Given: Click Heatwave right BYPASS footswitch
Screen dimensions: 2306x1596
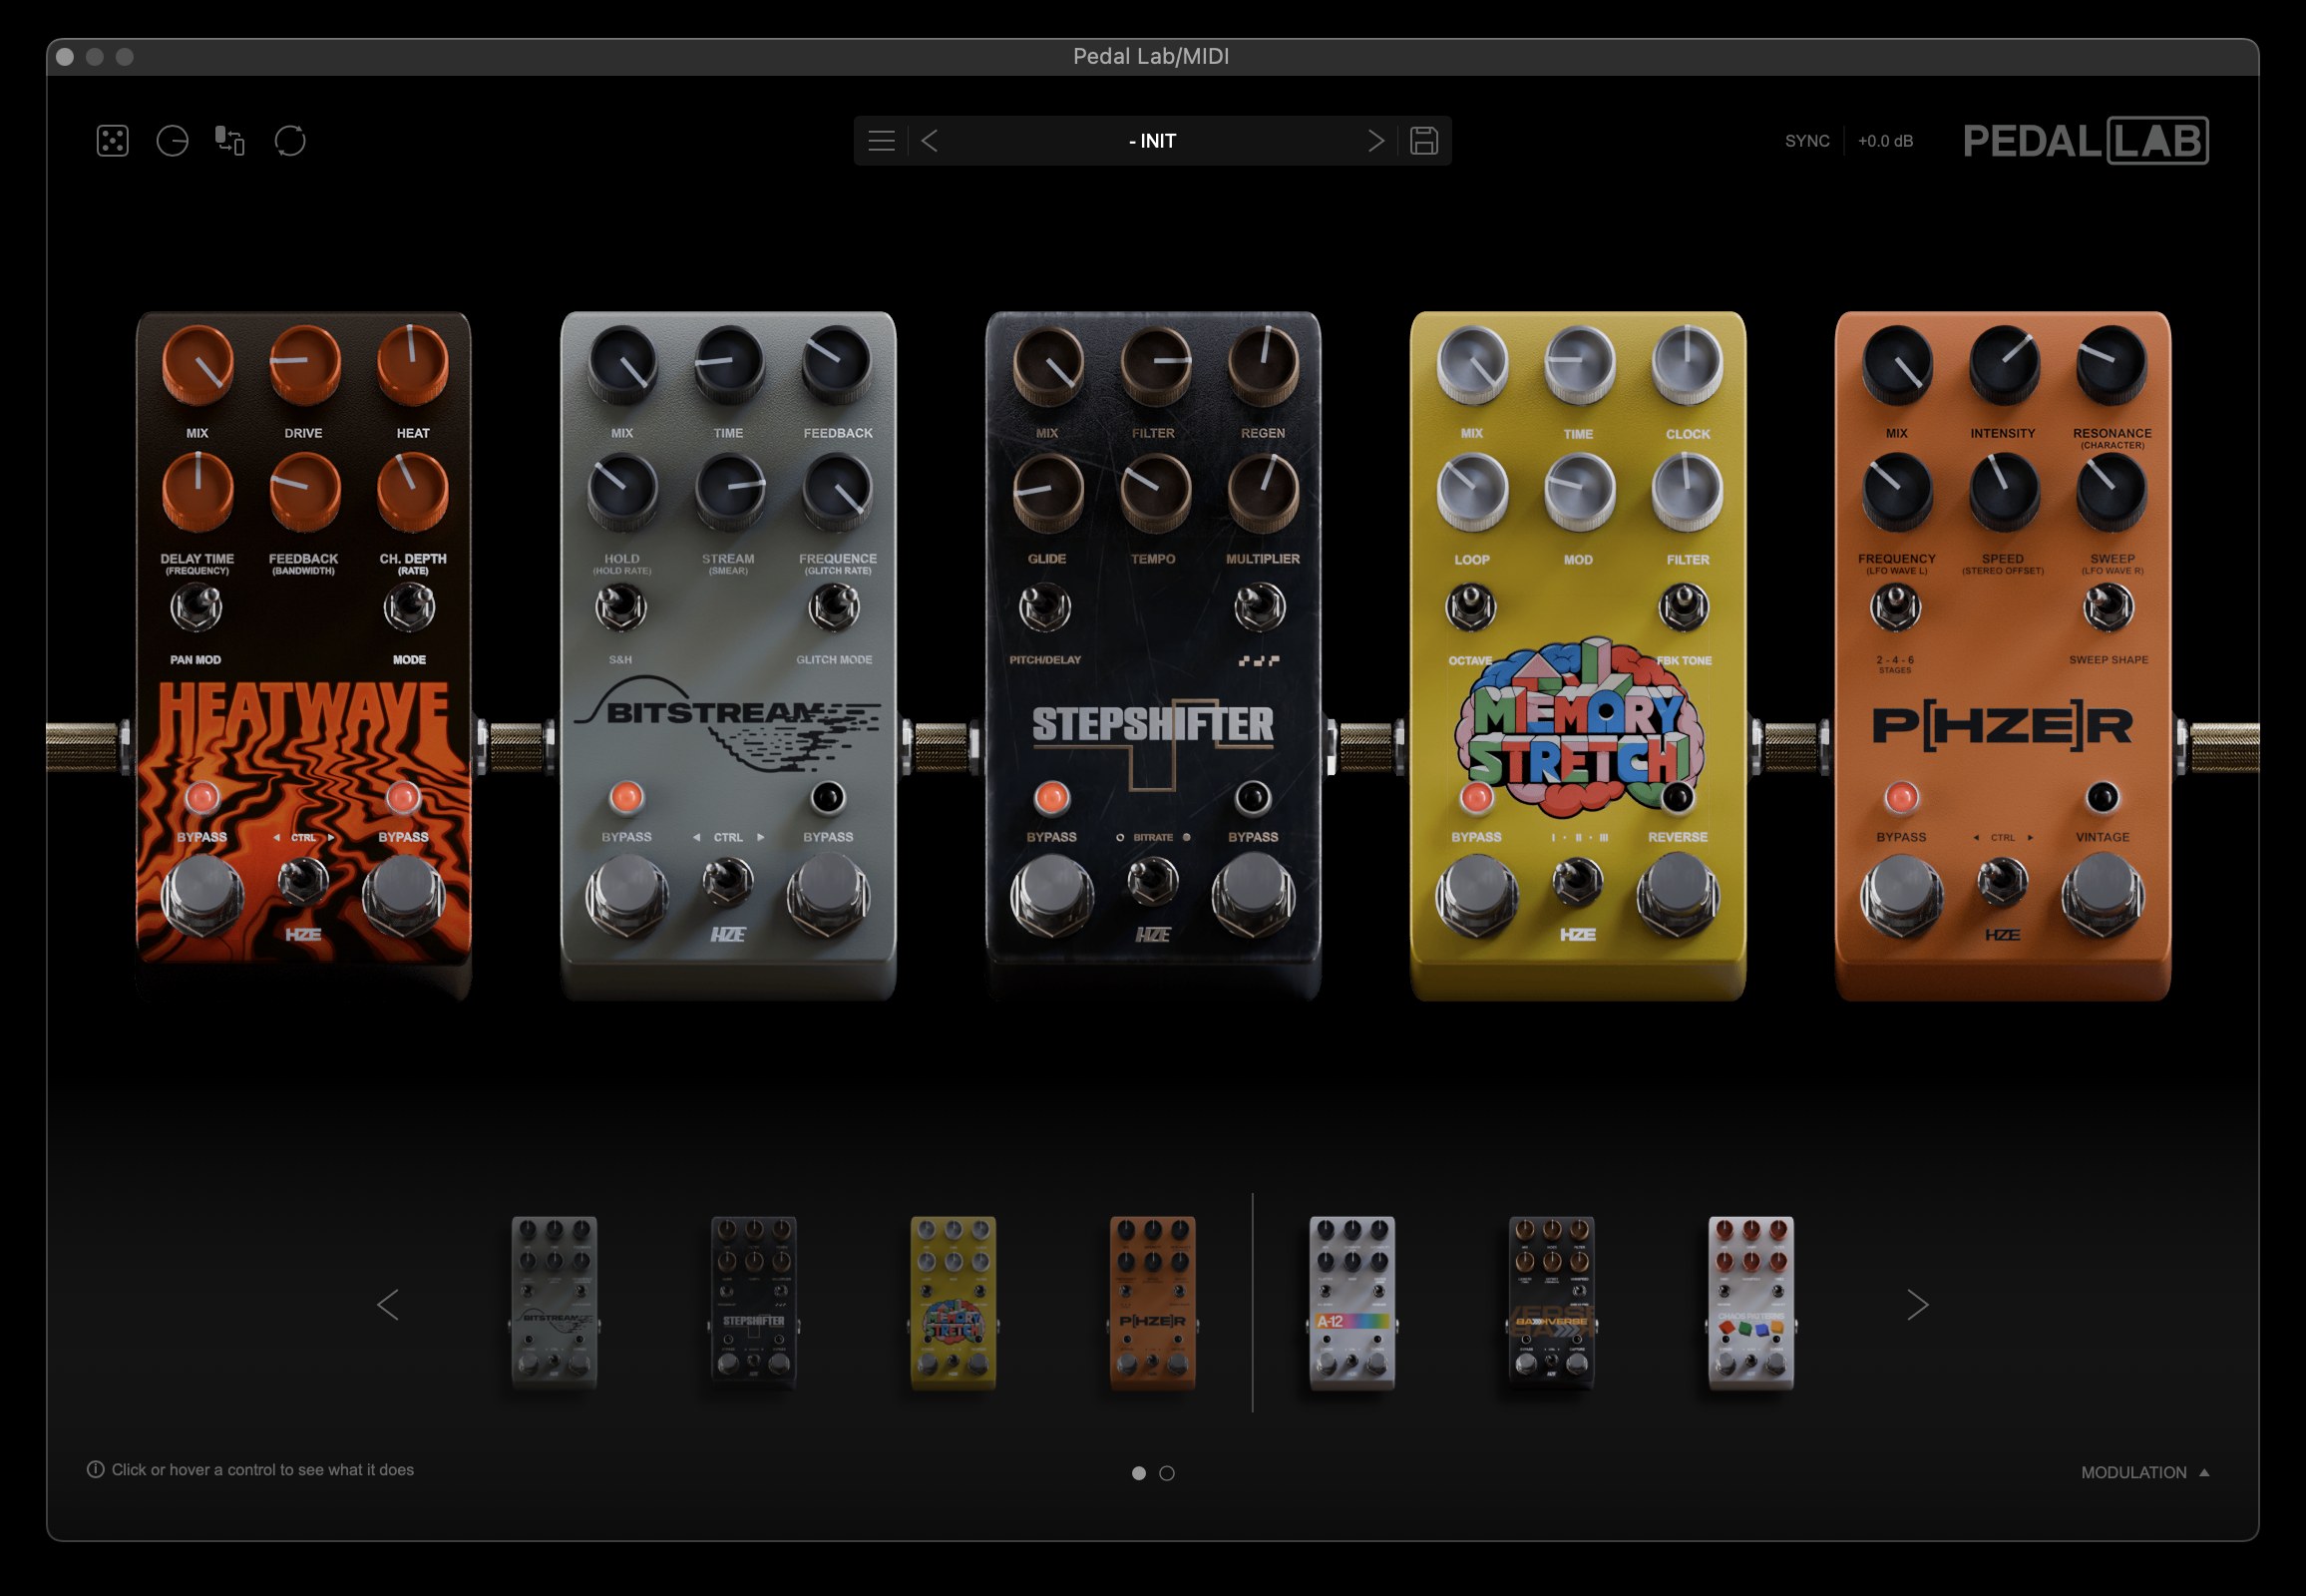Looking at the screenshot, I should [x=404, y=895].
